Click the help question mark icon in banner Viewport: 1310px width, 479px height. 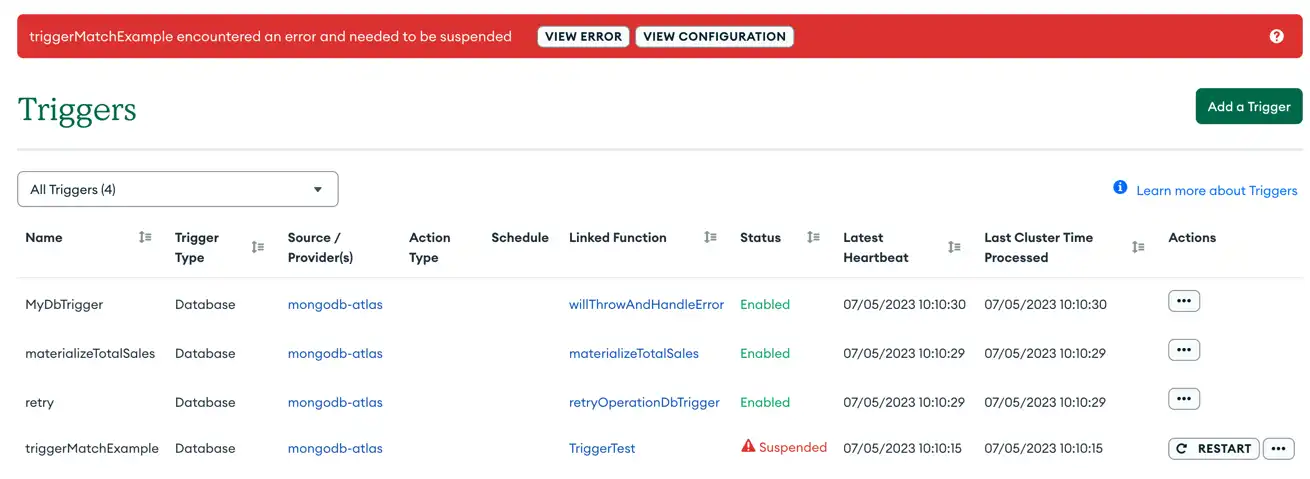coord(1276,36)
